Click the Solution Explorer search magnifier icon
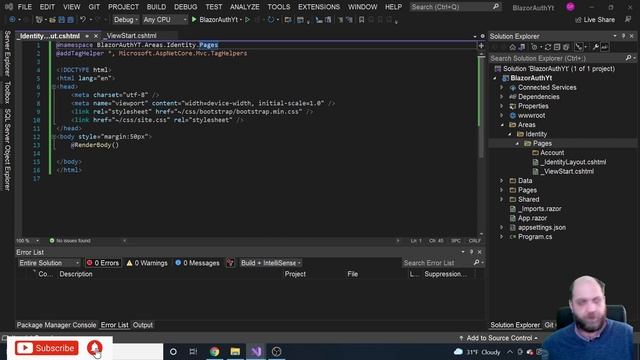 click(x=629, y=58)
